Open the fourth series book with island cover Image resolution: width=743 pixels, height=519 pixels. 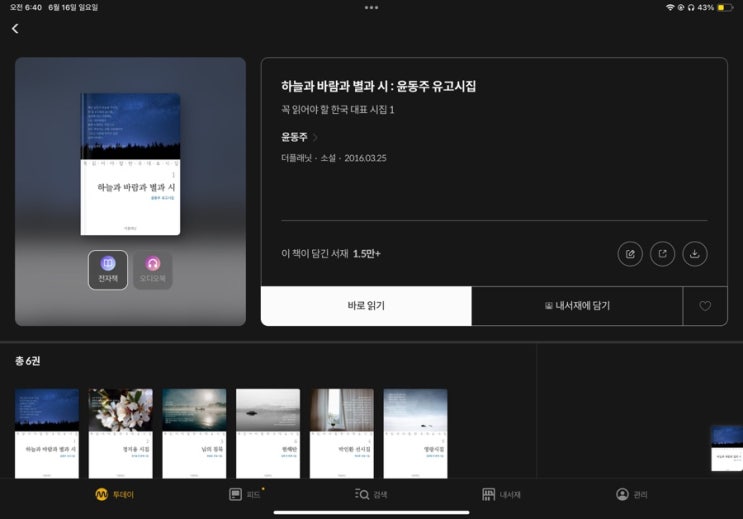[268, 433]
